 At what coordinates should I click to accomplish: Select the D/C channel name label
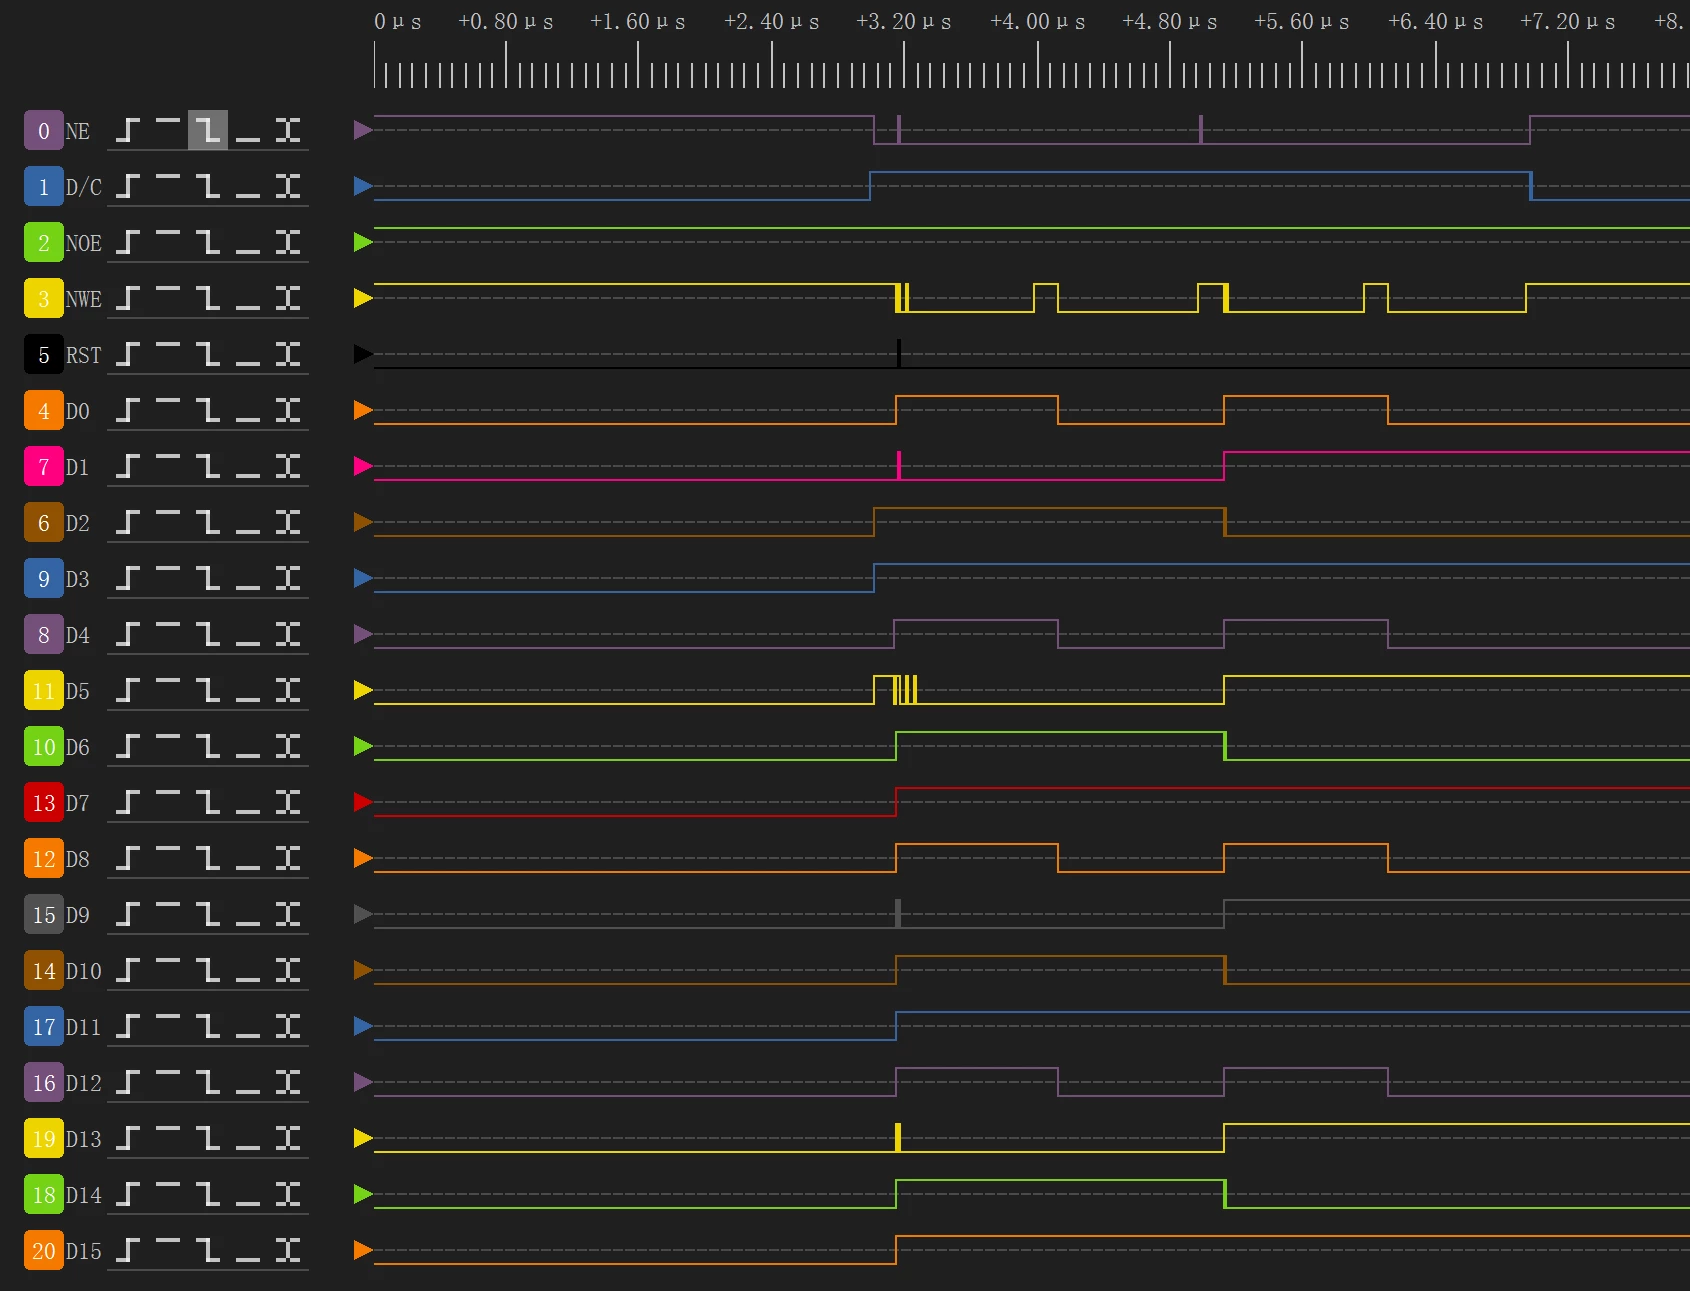[x=84, y=187]
